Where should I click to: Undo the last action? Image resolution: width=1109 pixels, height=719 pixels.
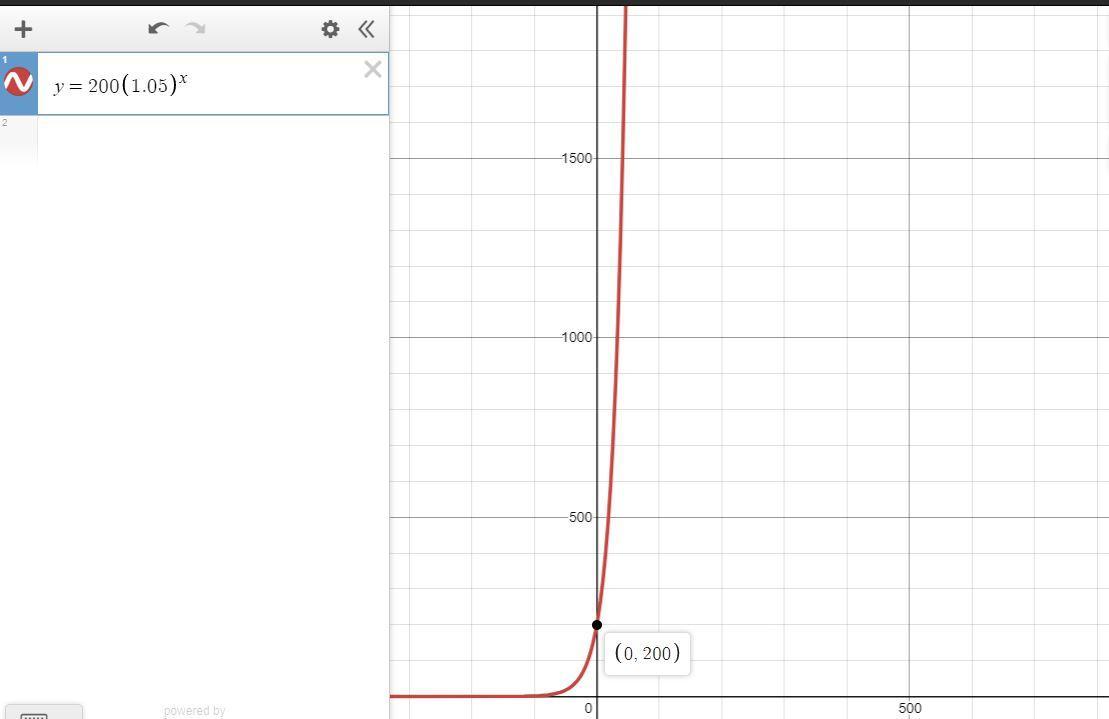(158, 29)
